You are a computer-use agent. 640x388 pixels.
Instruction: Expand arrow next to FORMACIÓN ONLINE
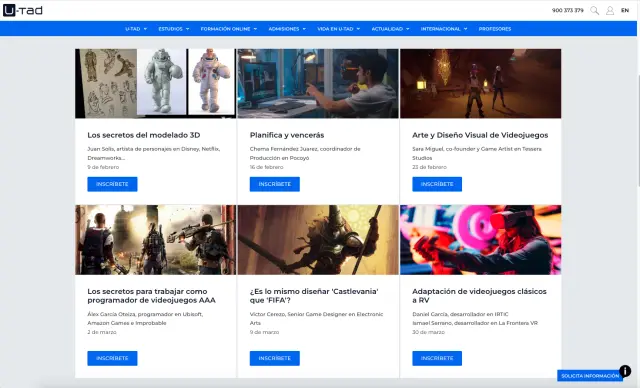[x=255, y=29]
